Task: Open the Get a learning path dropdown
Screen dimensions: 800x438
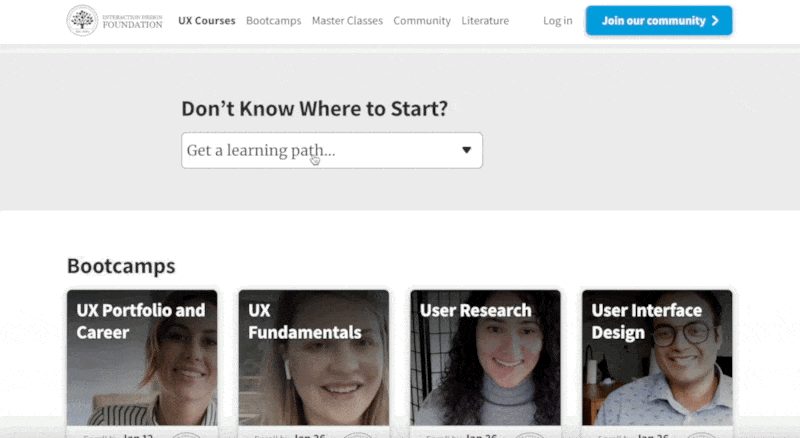Action: click(332, 151)
